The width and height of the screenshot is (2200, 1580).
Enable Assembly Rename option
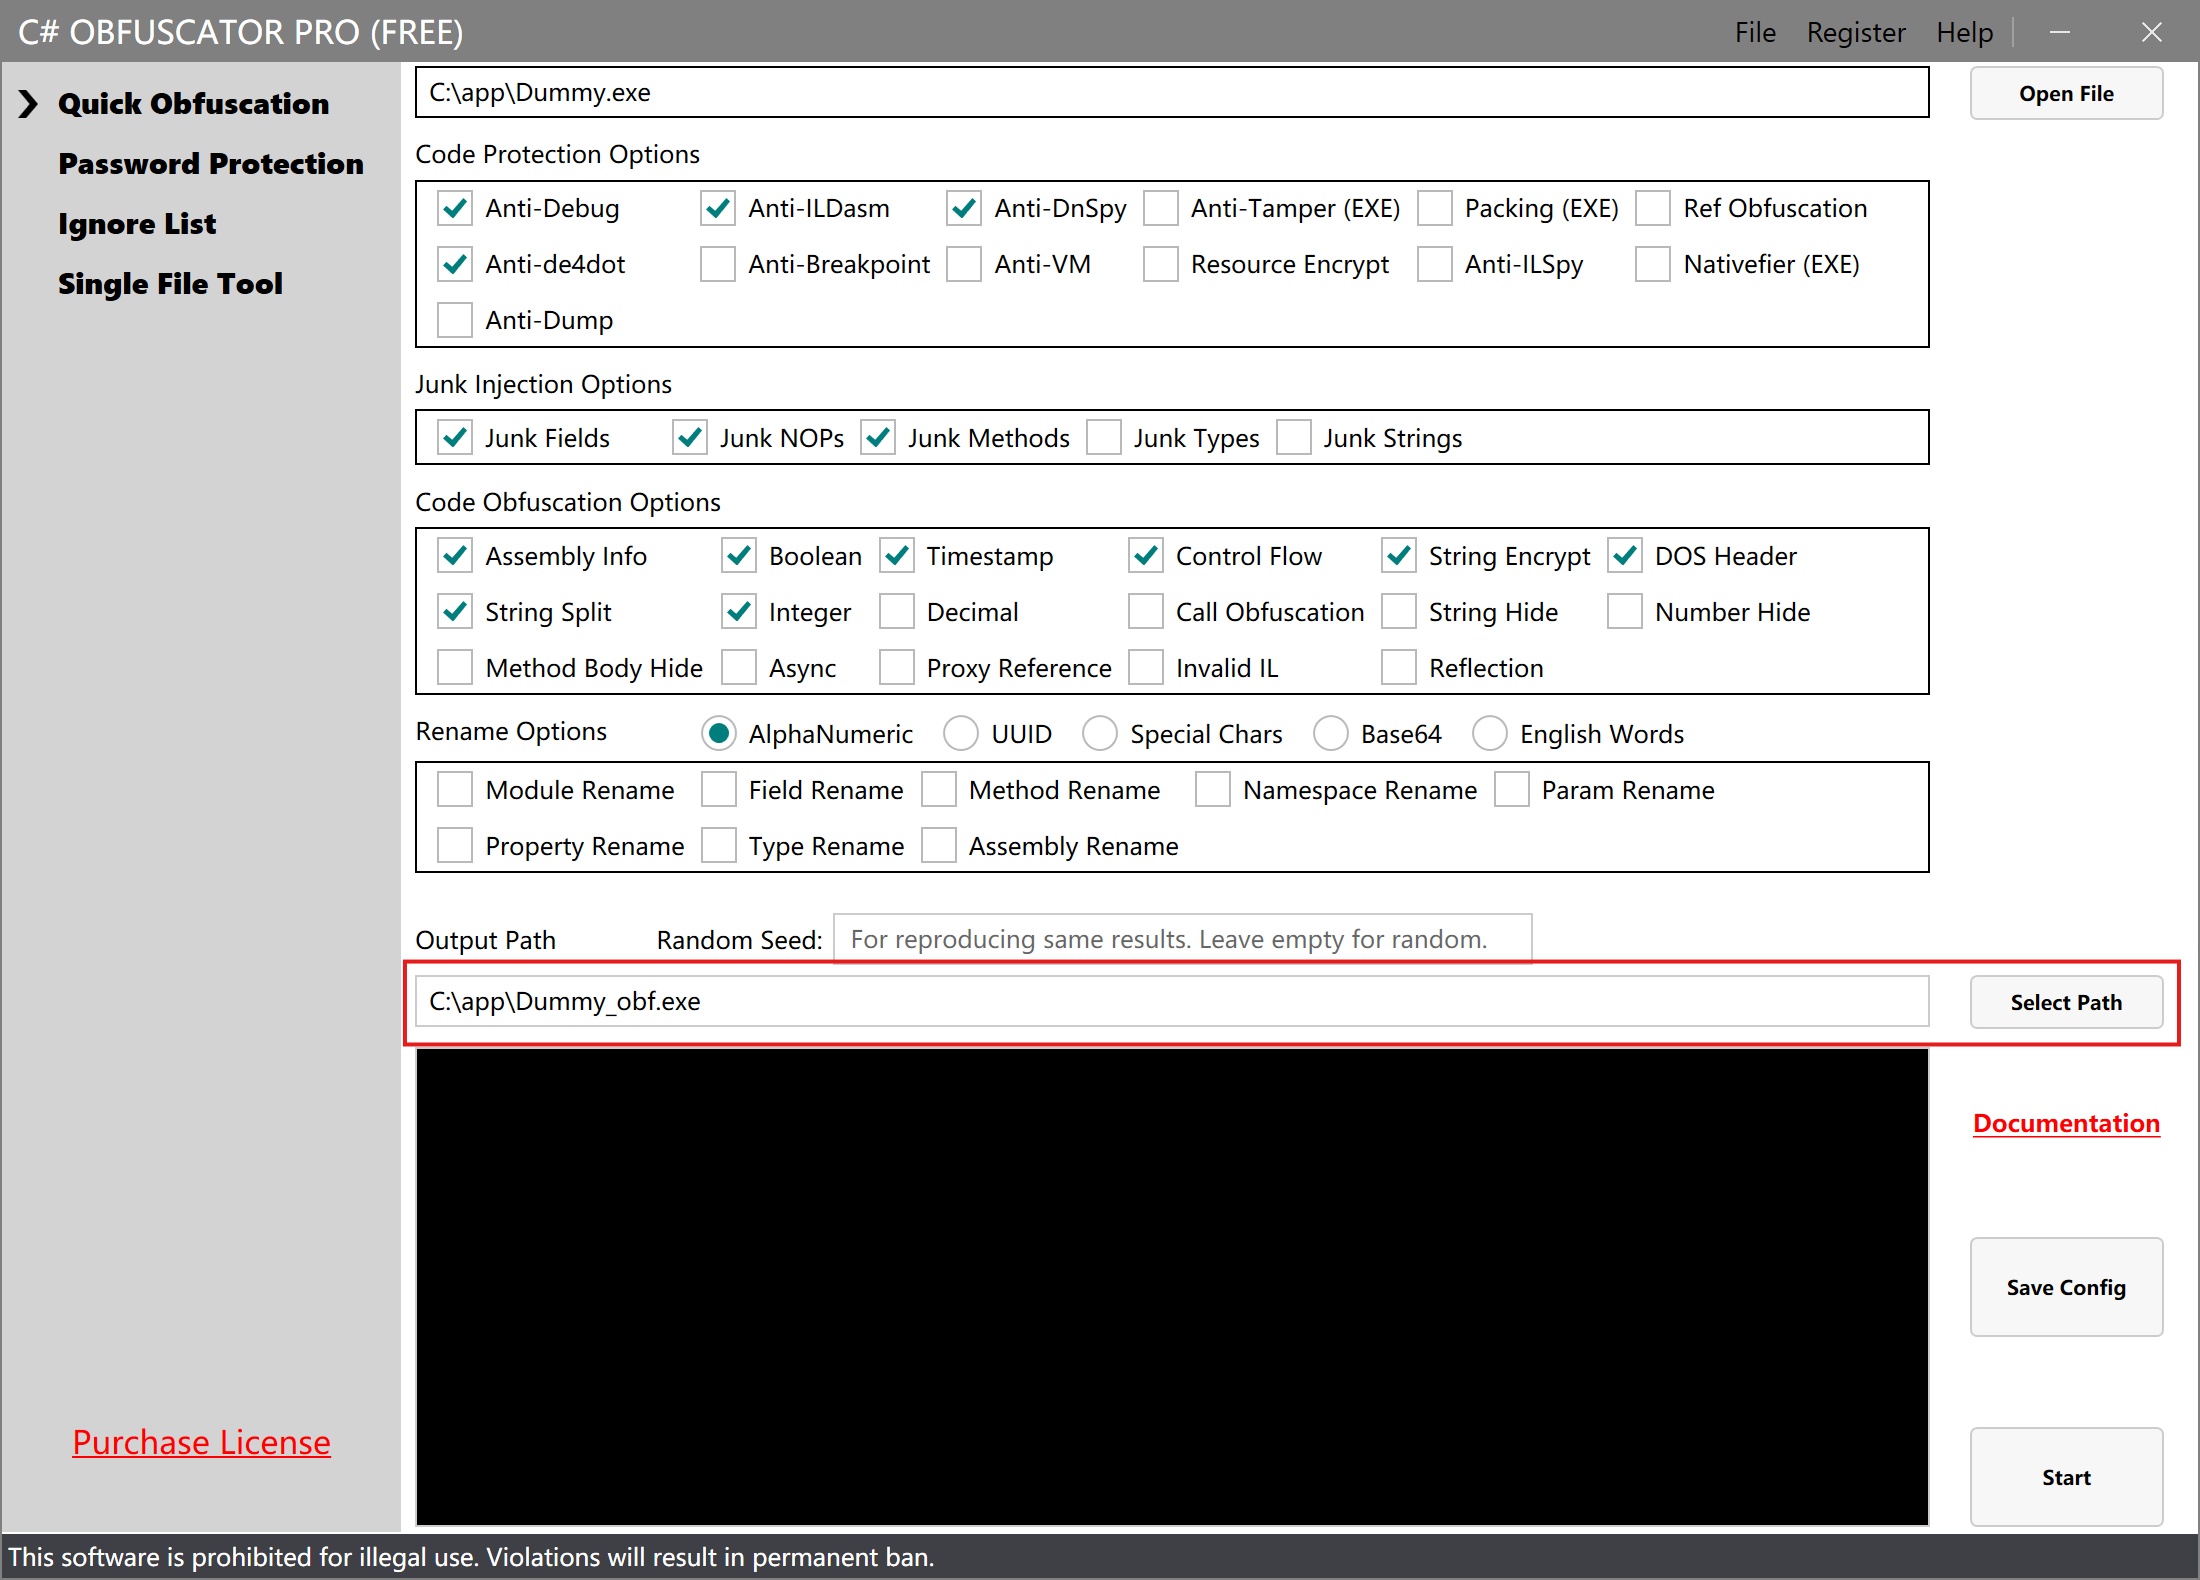coord(938,845)
